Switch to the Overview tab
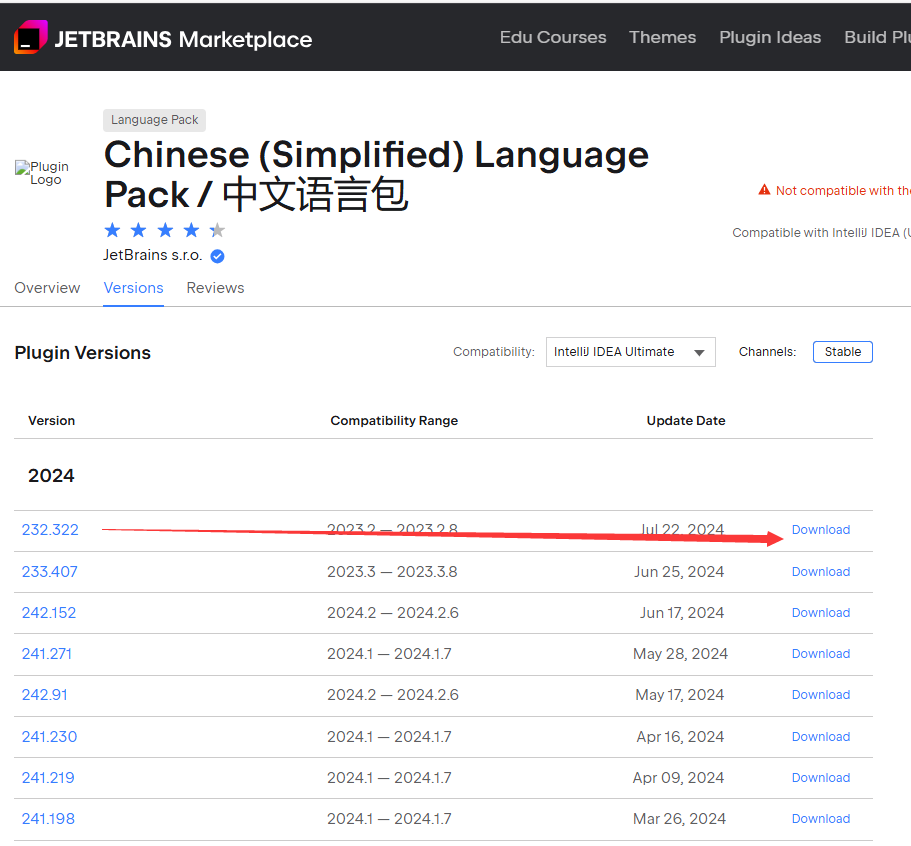The height and width of the screenshot is (846, 911). [47, 288]
